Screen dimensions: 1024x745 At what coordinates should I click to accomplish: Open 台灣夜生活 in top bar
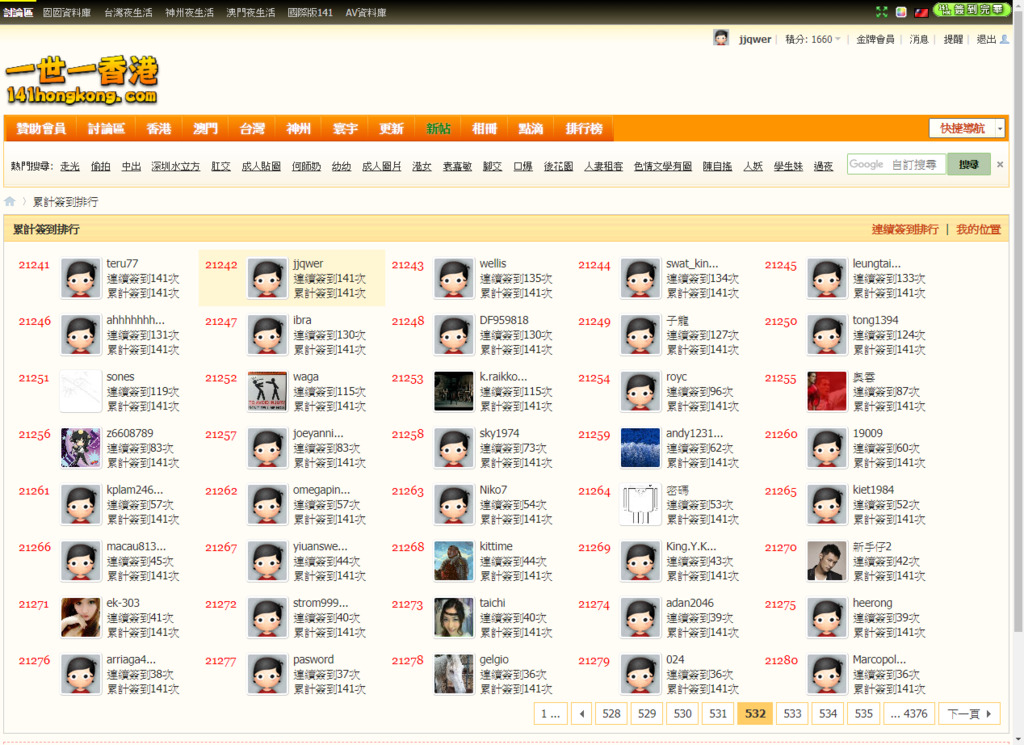pos(128,12)
